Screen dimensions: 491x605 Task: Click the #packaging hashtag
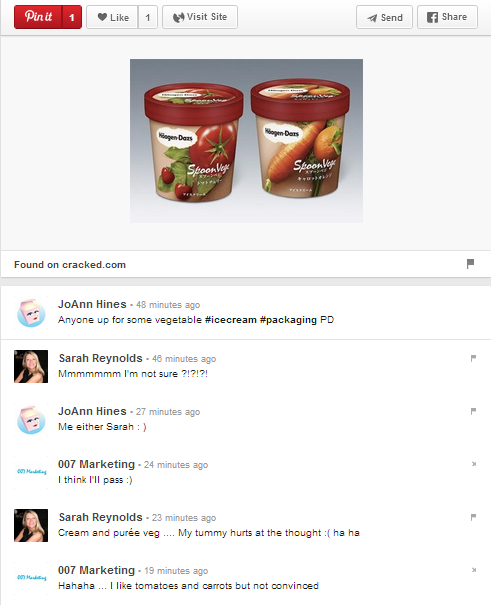pyautogui.click(x=288, y=320)
